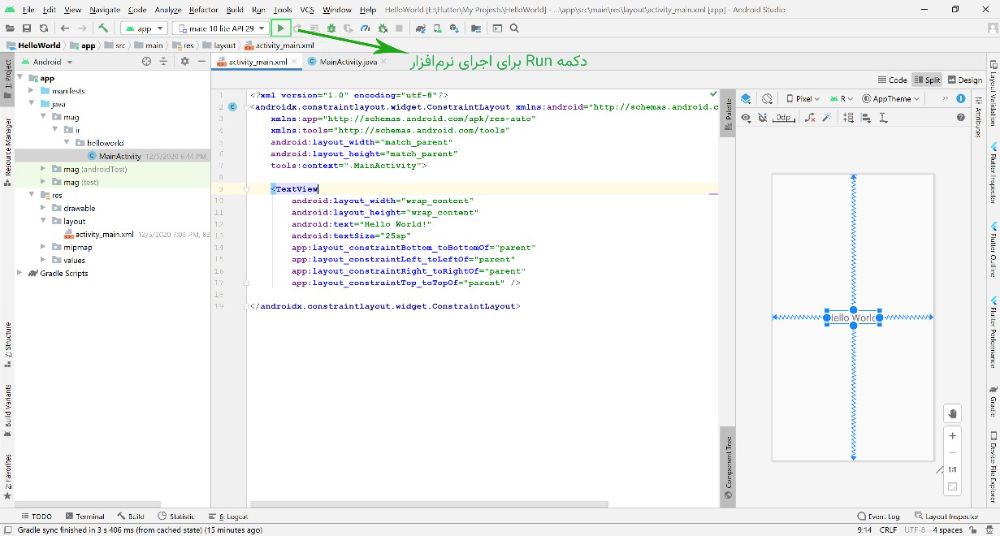The height and width of the screenshot is (536, 1000).
Task: Open the Layout Inspector button
Action: click(x=946, y=516)
